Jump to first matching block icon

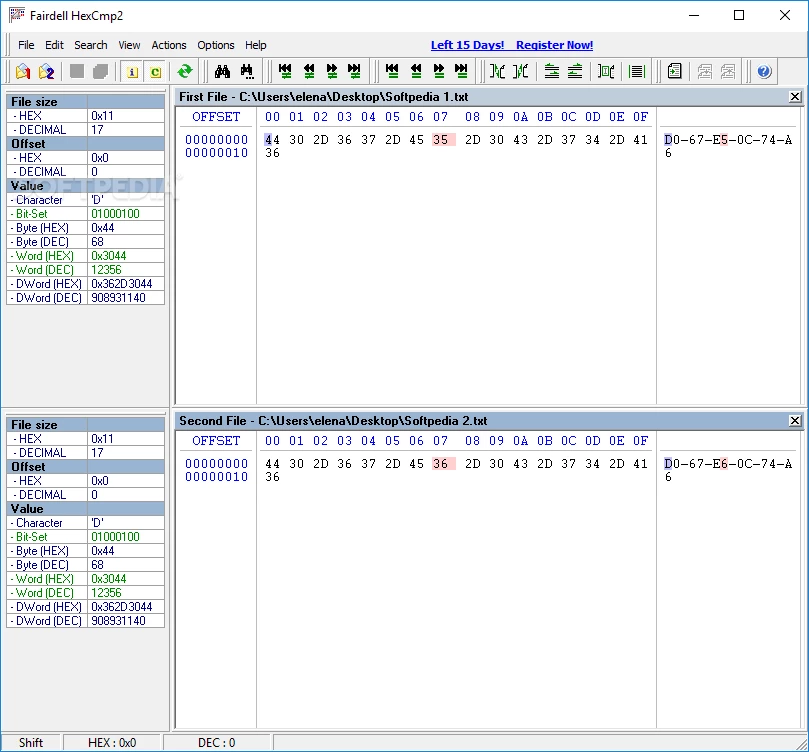(392, 71)
